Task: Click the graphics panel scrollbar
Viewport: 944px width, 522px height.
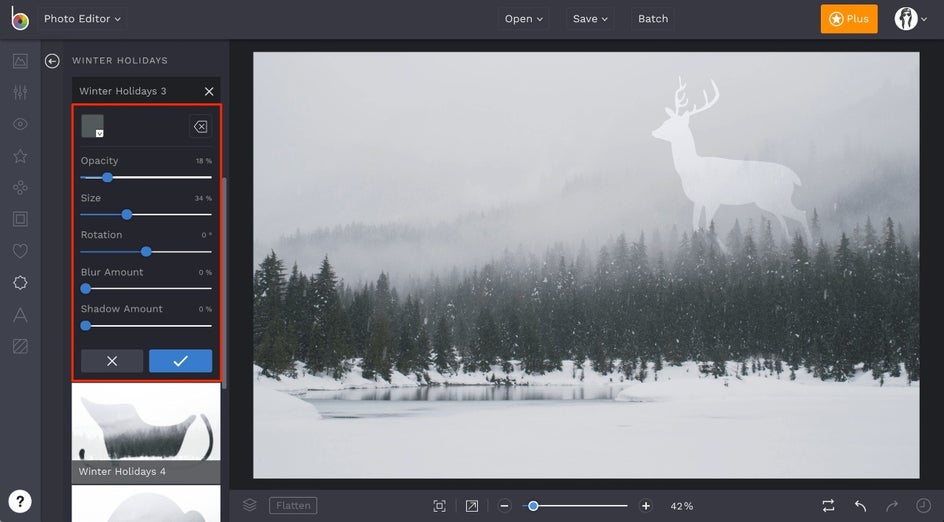Action: pos(225,283)
